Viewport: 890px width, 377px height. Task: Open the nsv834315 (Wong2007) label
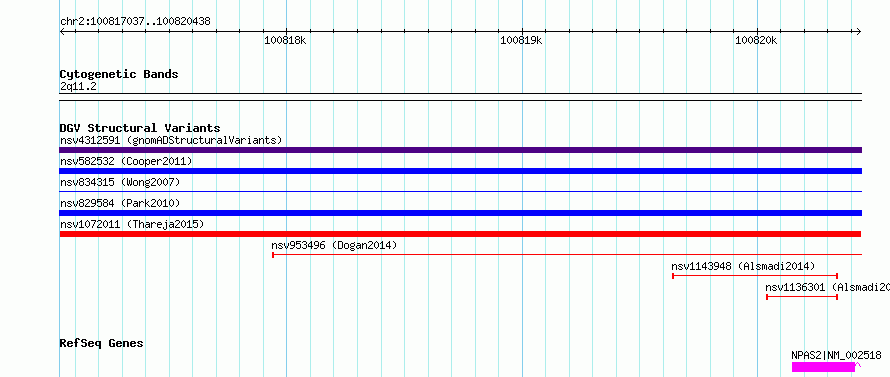click(120, 182)
